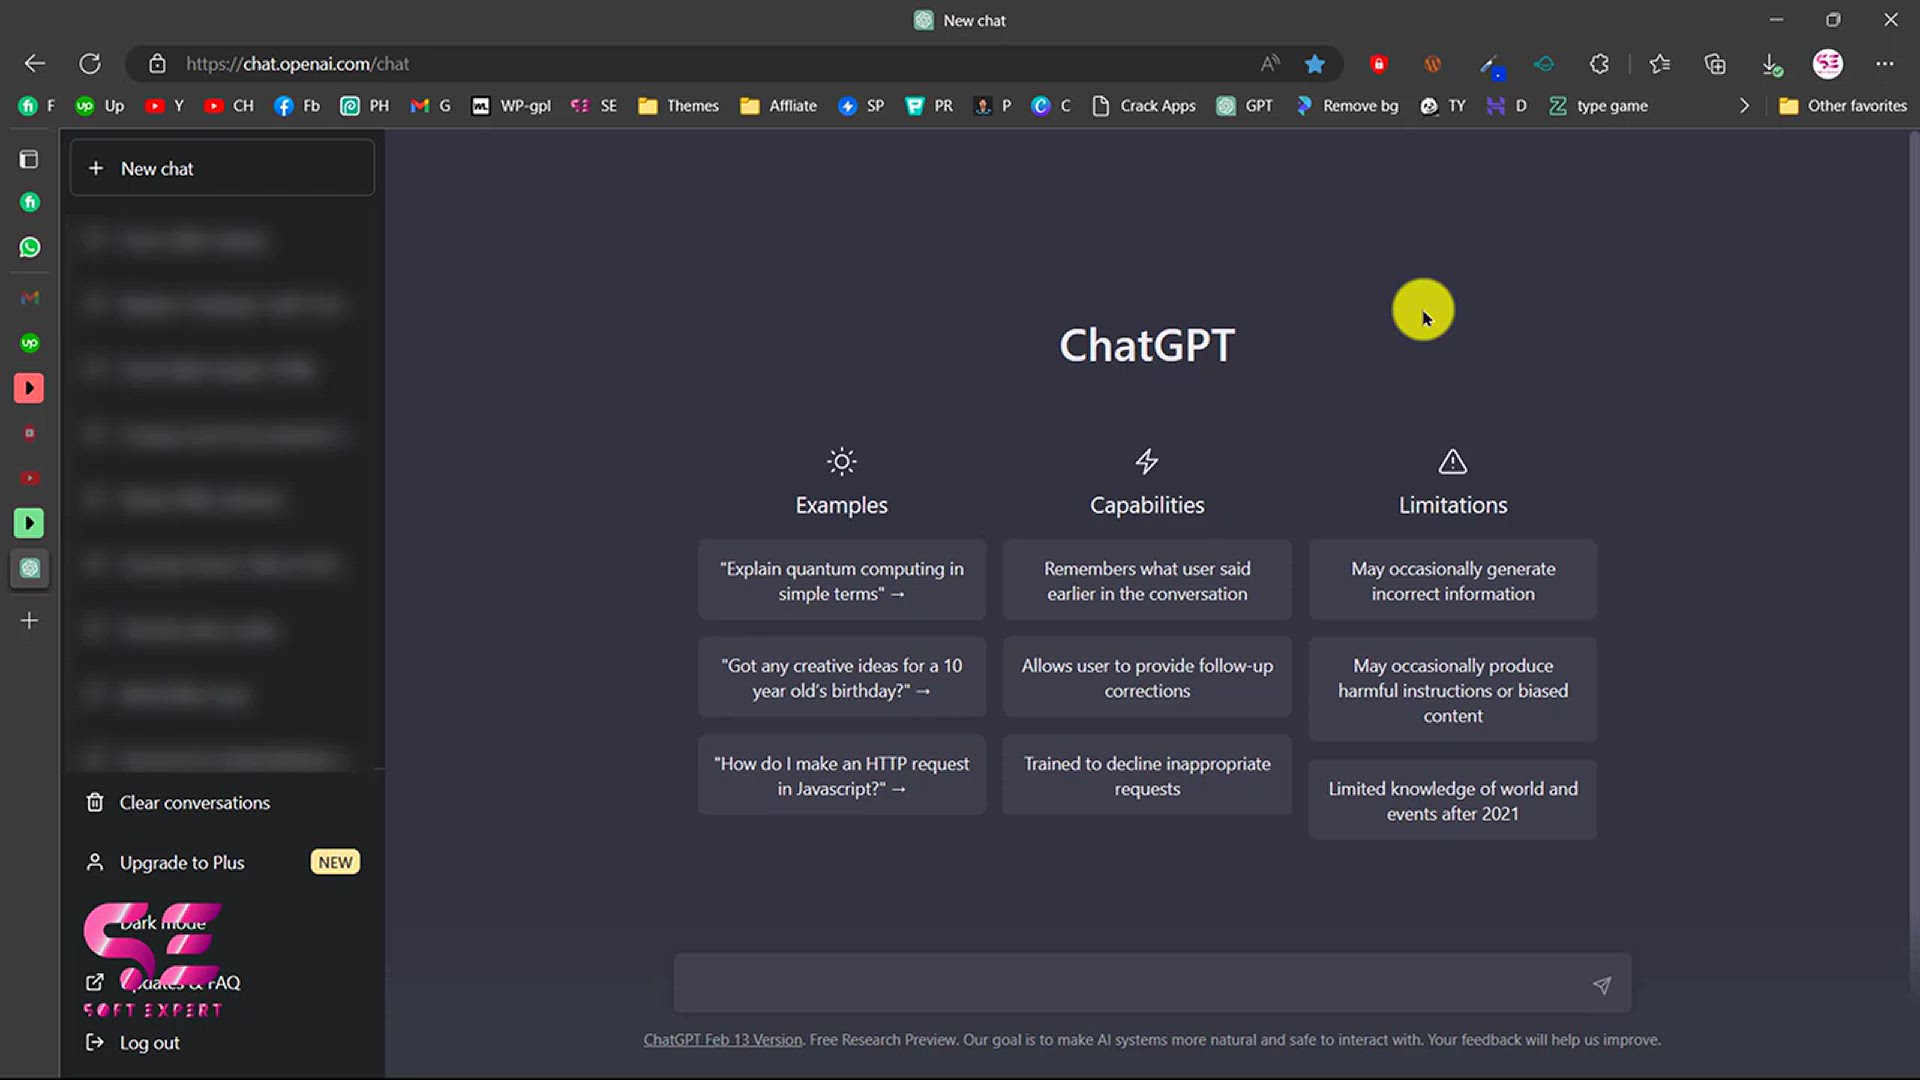The height and width of the screenshot is (1080, 1920).
Task: Open the CH YouTube bookmark
Action: click(229, 106)
